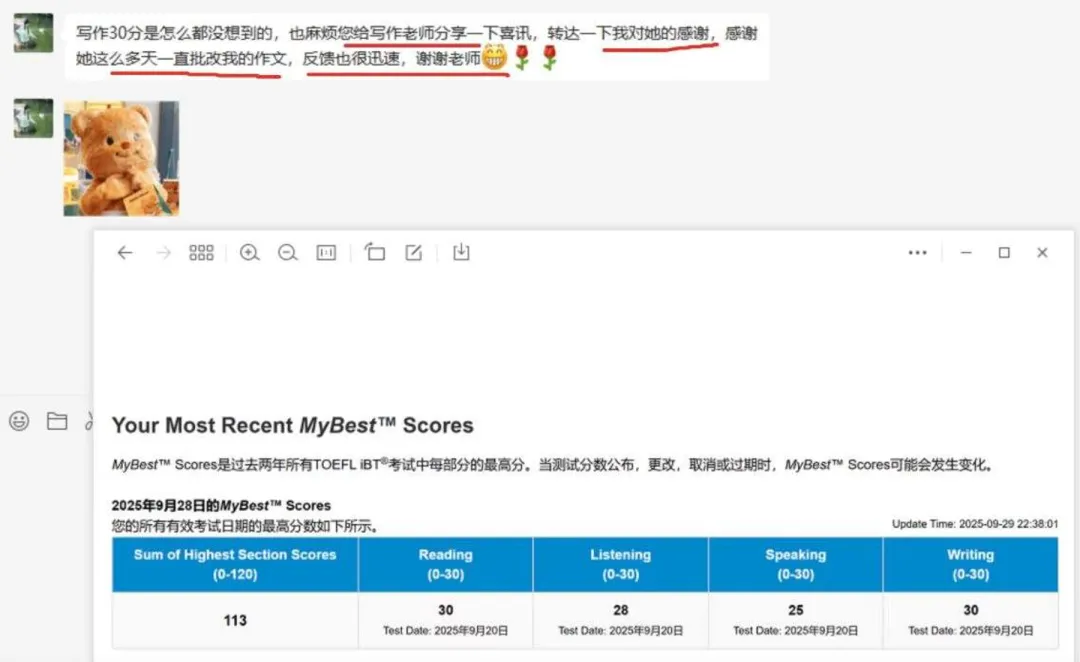Click the Writing (0-30) column header
Screen dimensions: 1080x662
click(x=970, y=564)
